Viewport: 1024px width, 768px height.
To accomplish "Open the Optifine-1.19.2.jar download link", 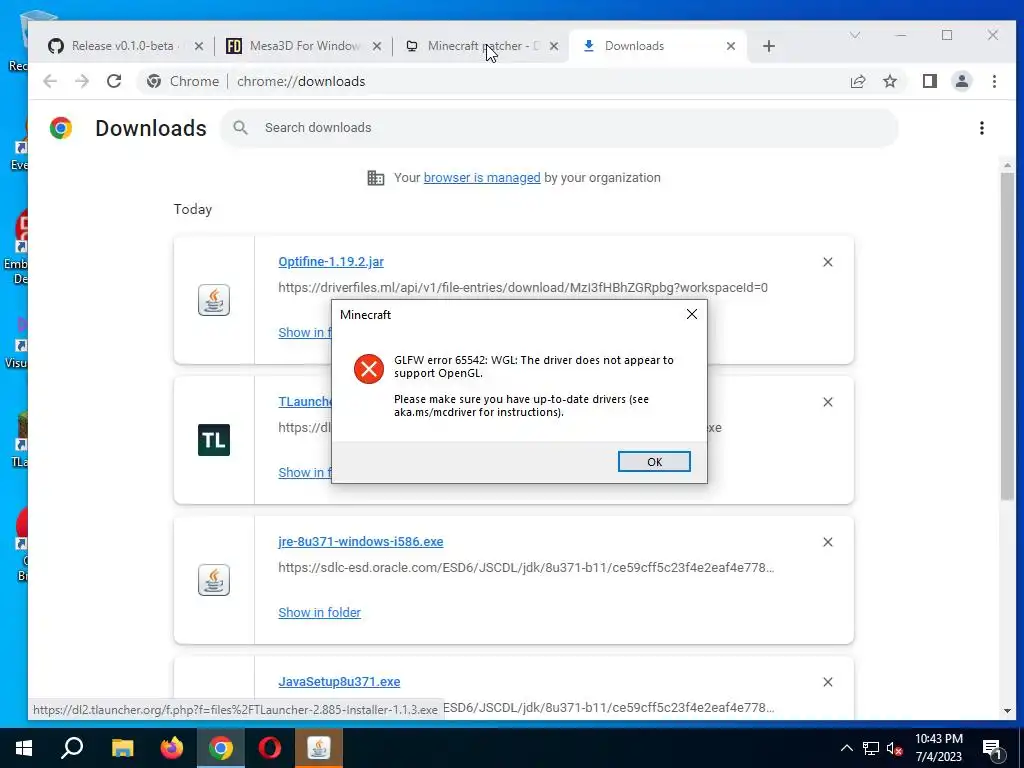I will pos(330,262).
